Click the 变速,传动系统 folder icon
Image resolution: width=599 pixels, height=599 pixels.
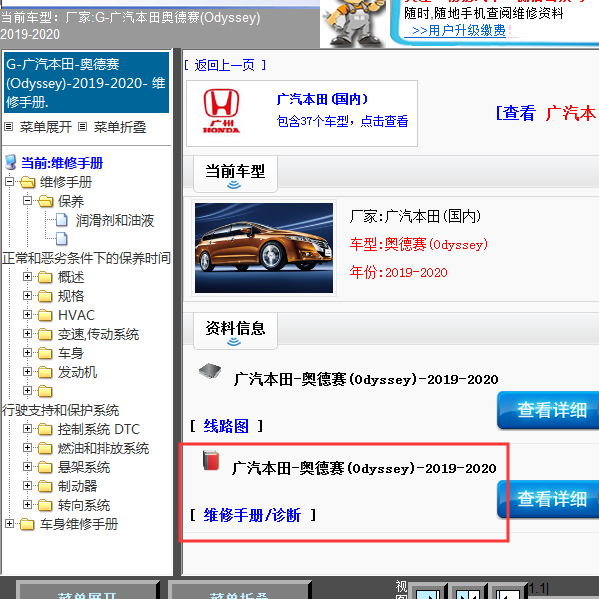pos(45,334)
